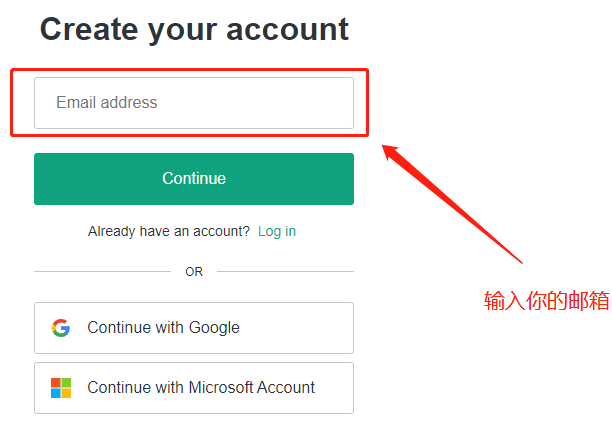Click the red Chinese annotation text
The height and width of the screenshot is (426, 612).
(x=546, y=301)
